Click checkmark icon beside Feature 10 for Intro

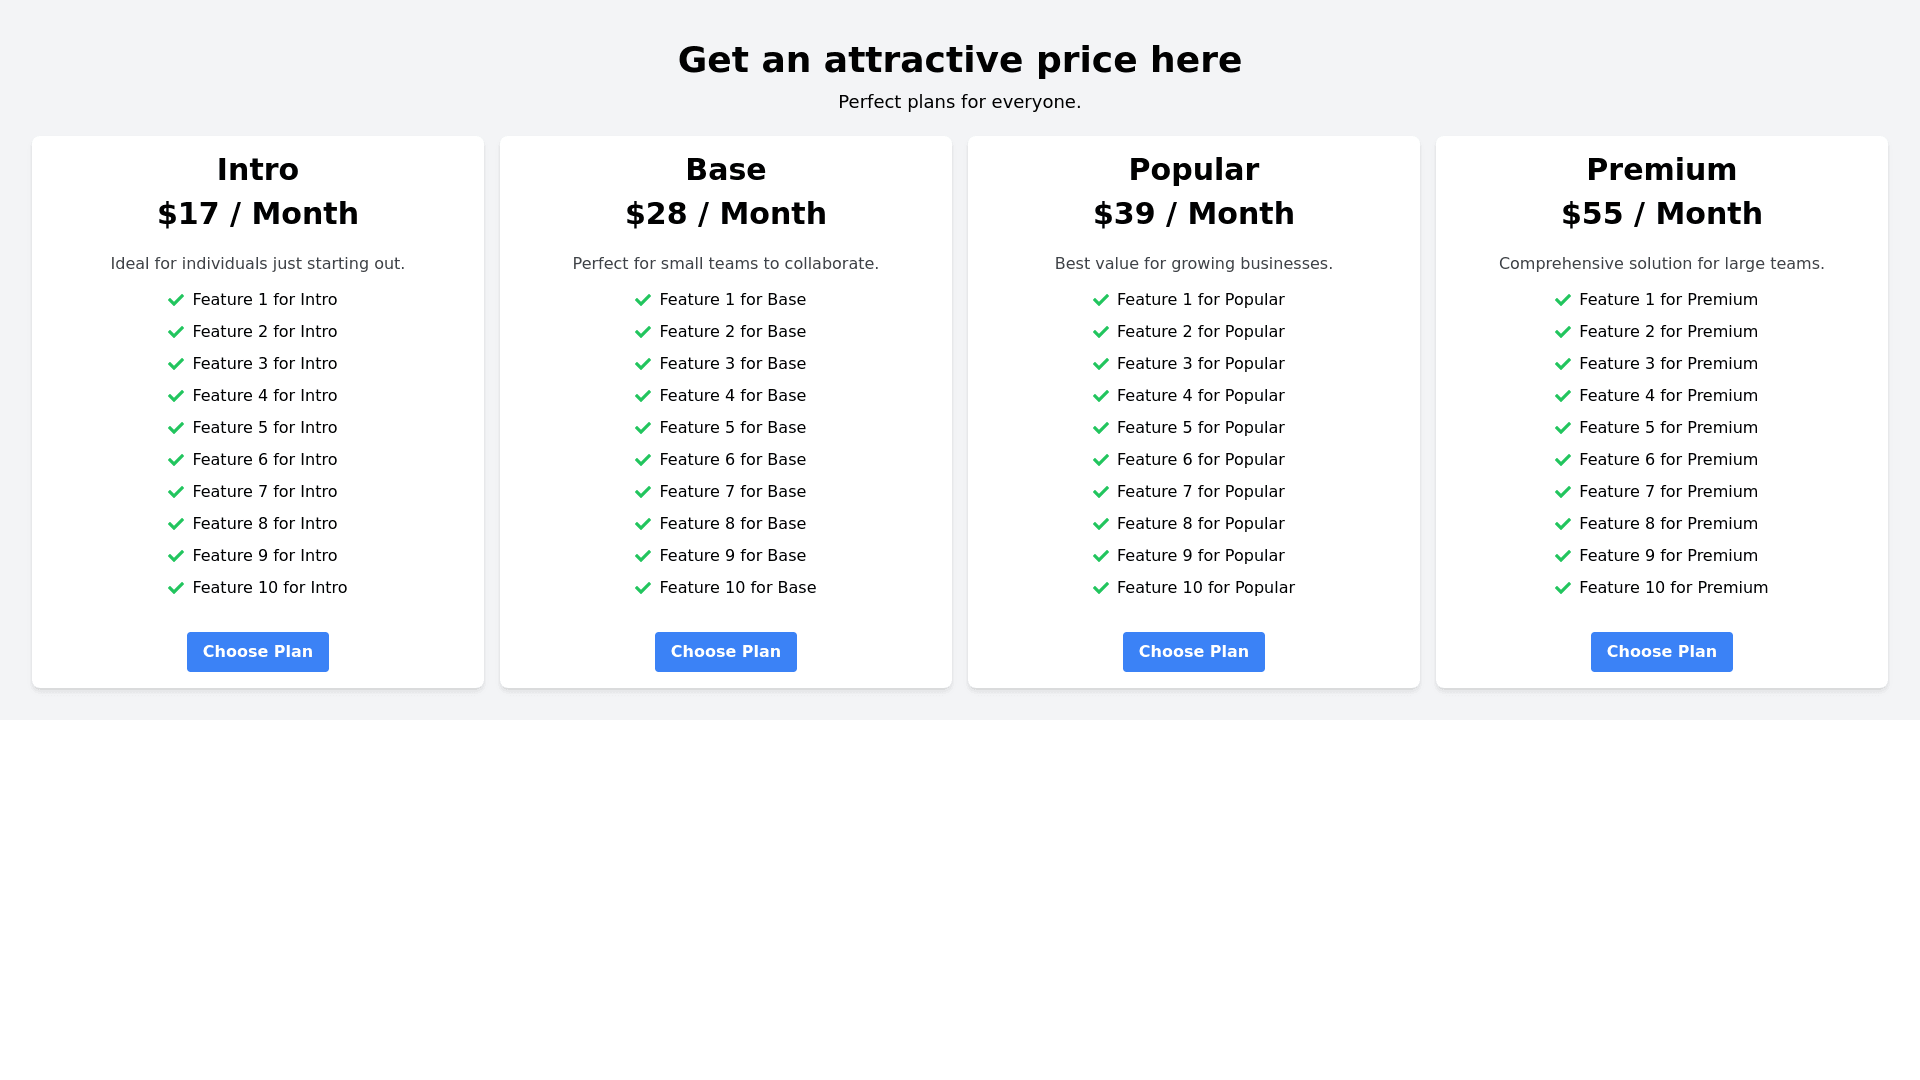tap(176, 588)
